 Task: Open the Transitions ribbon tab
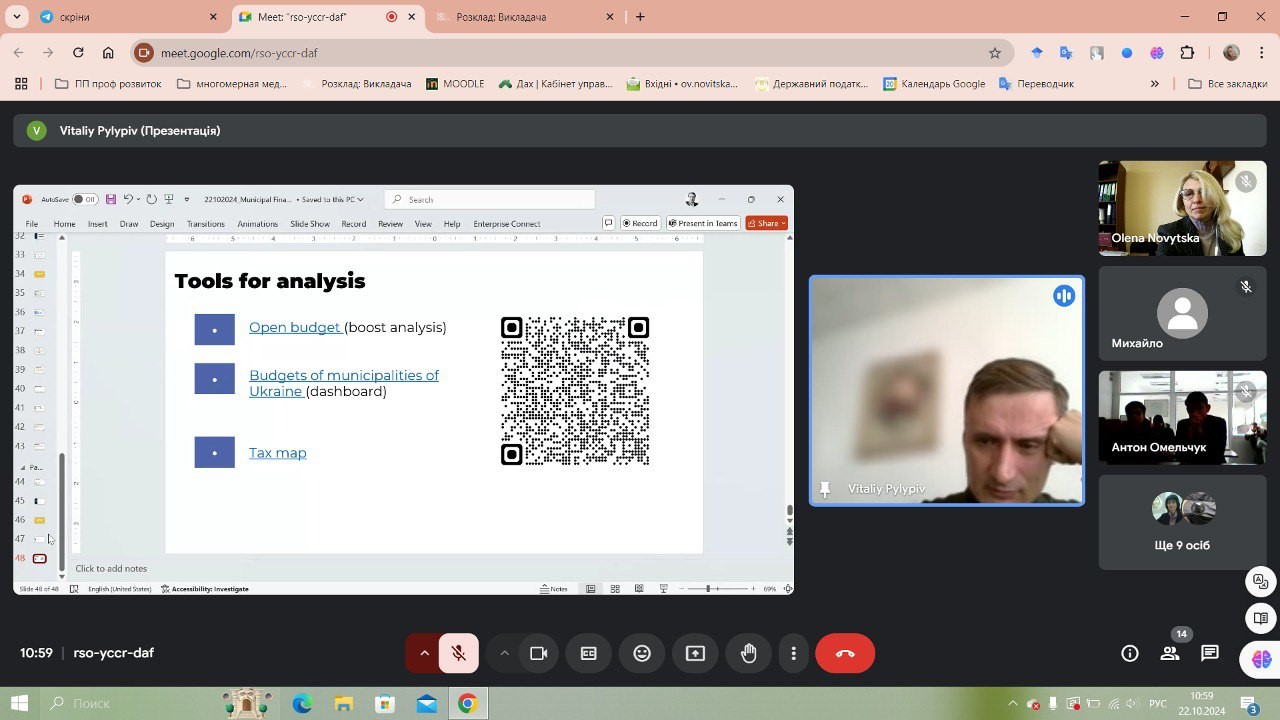[x=206, y=224]
